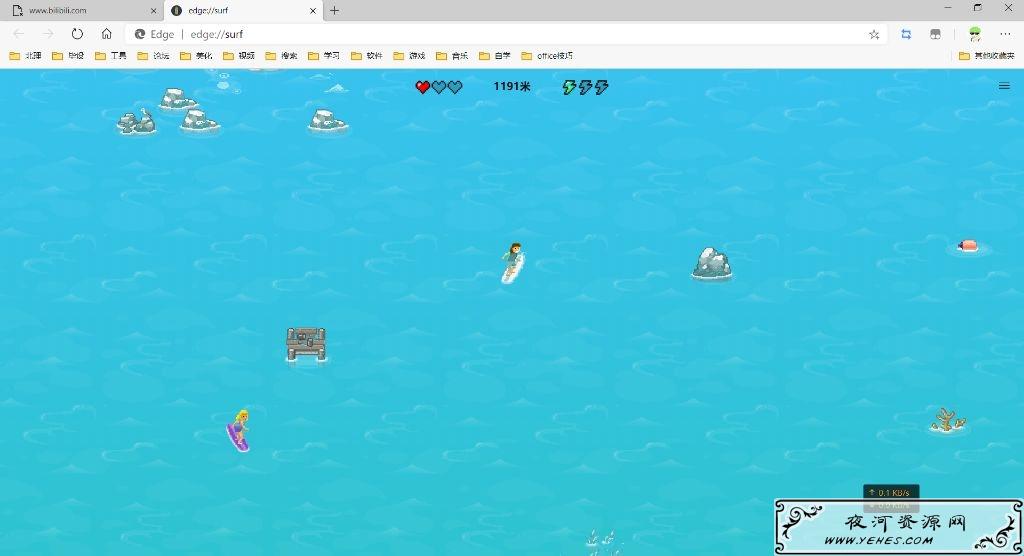This screenshot has height=556, width=1024.
Task: Open the 音乐 bookmark folder
Action: pos(451,56)
